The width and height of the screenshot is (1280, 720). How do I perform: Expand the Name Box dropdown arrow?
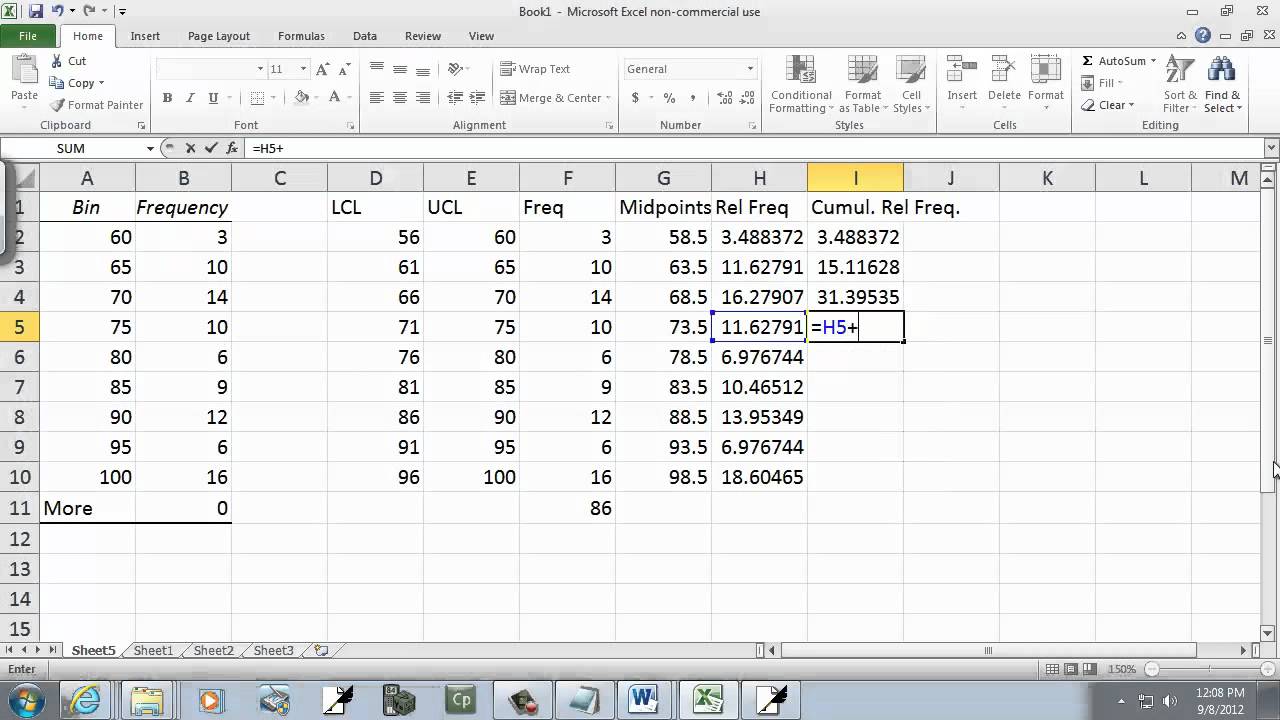tap(150, 148)
